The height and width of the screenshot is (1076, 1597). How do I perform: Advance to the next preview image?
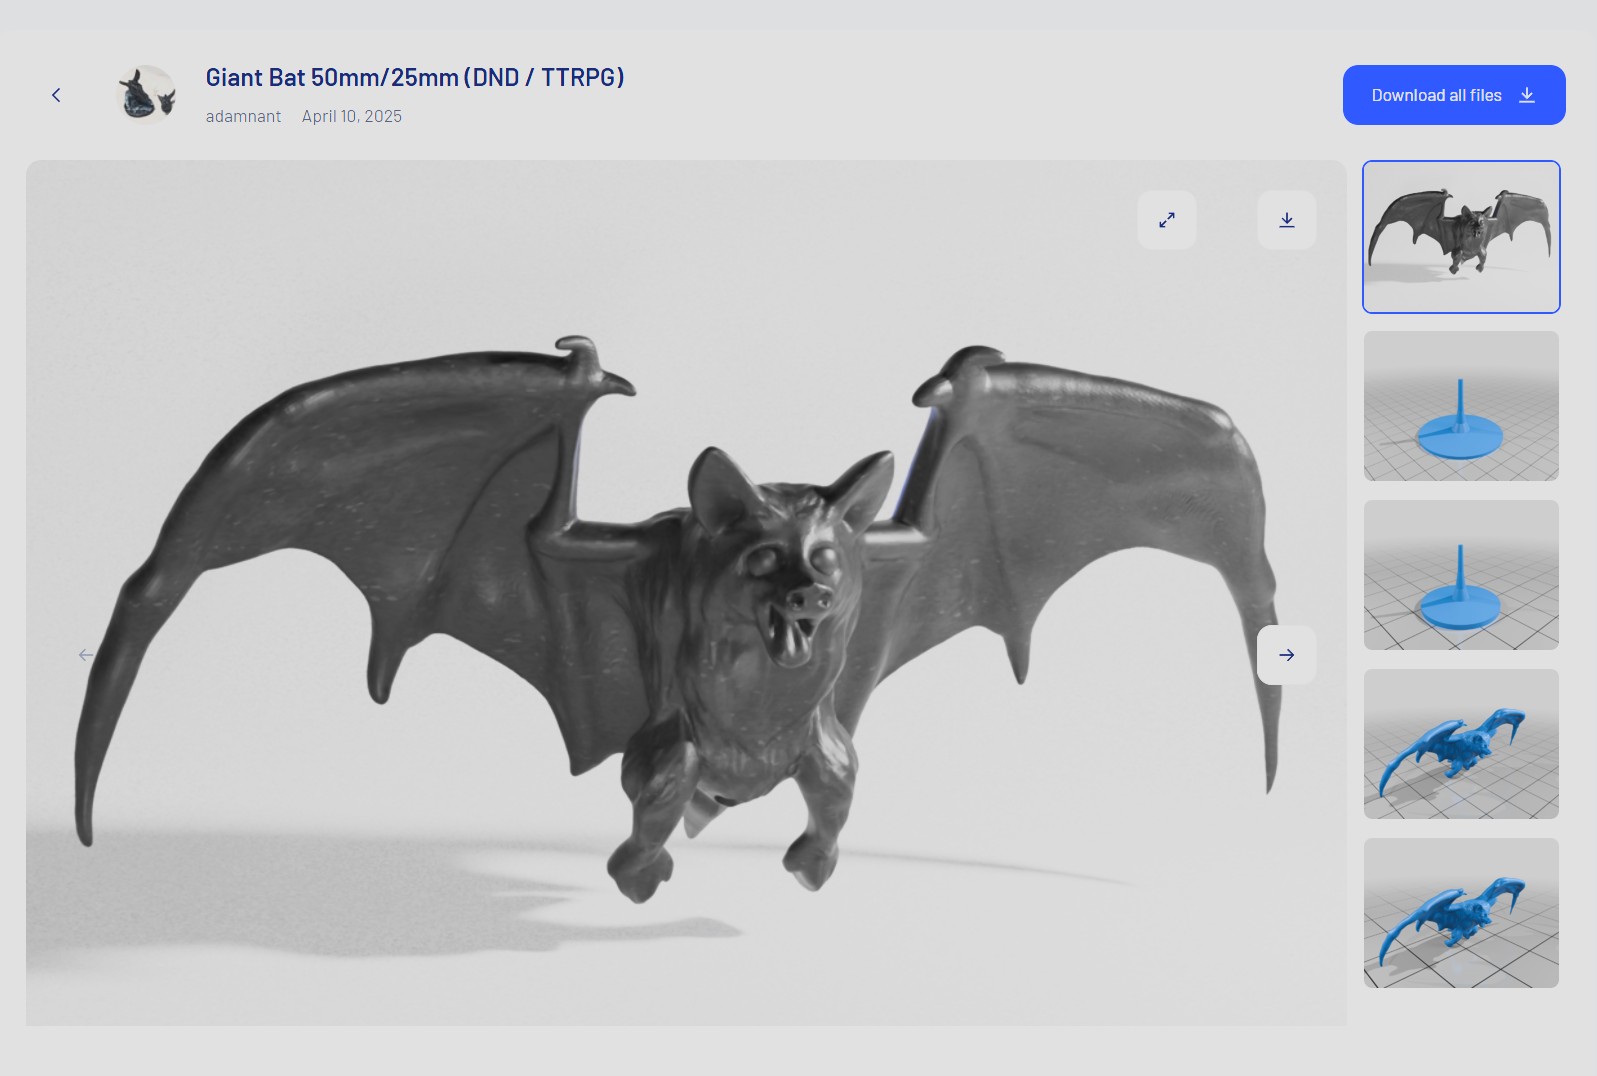pos(1286,655)
